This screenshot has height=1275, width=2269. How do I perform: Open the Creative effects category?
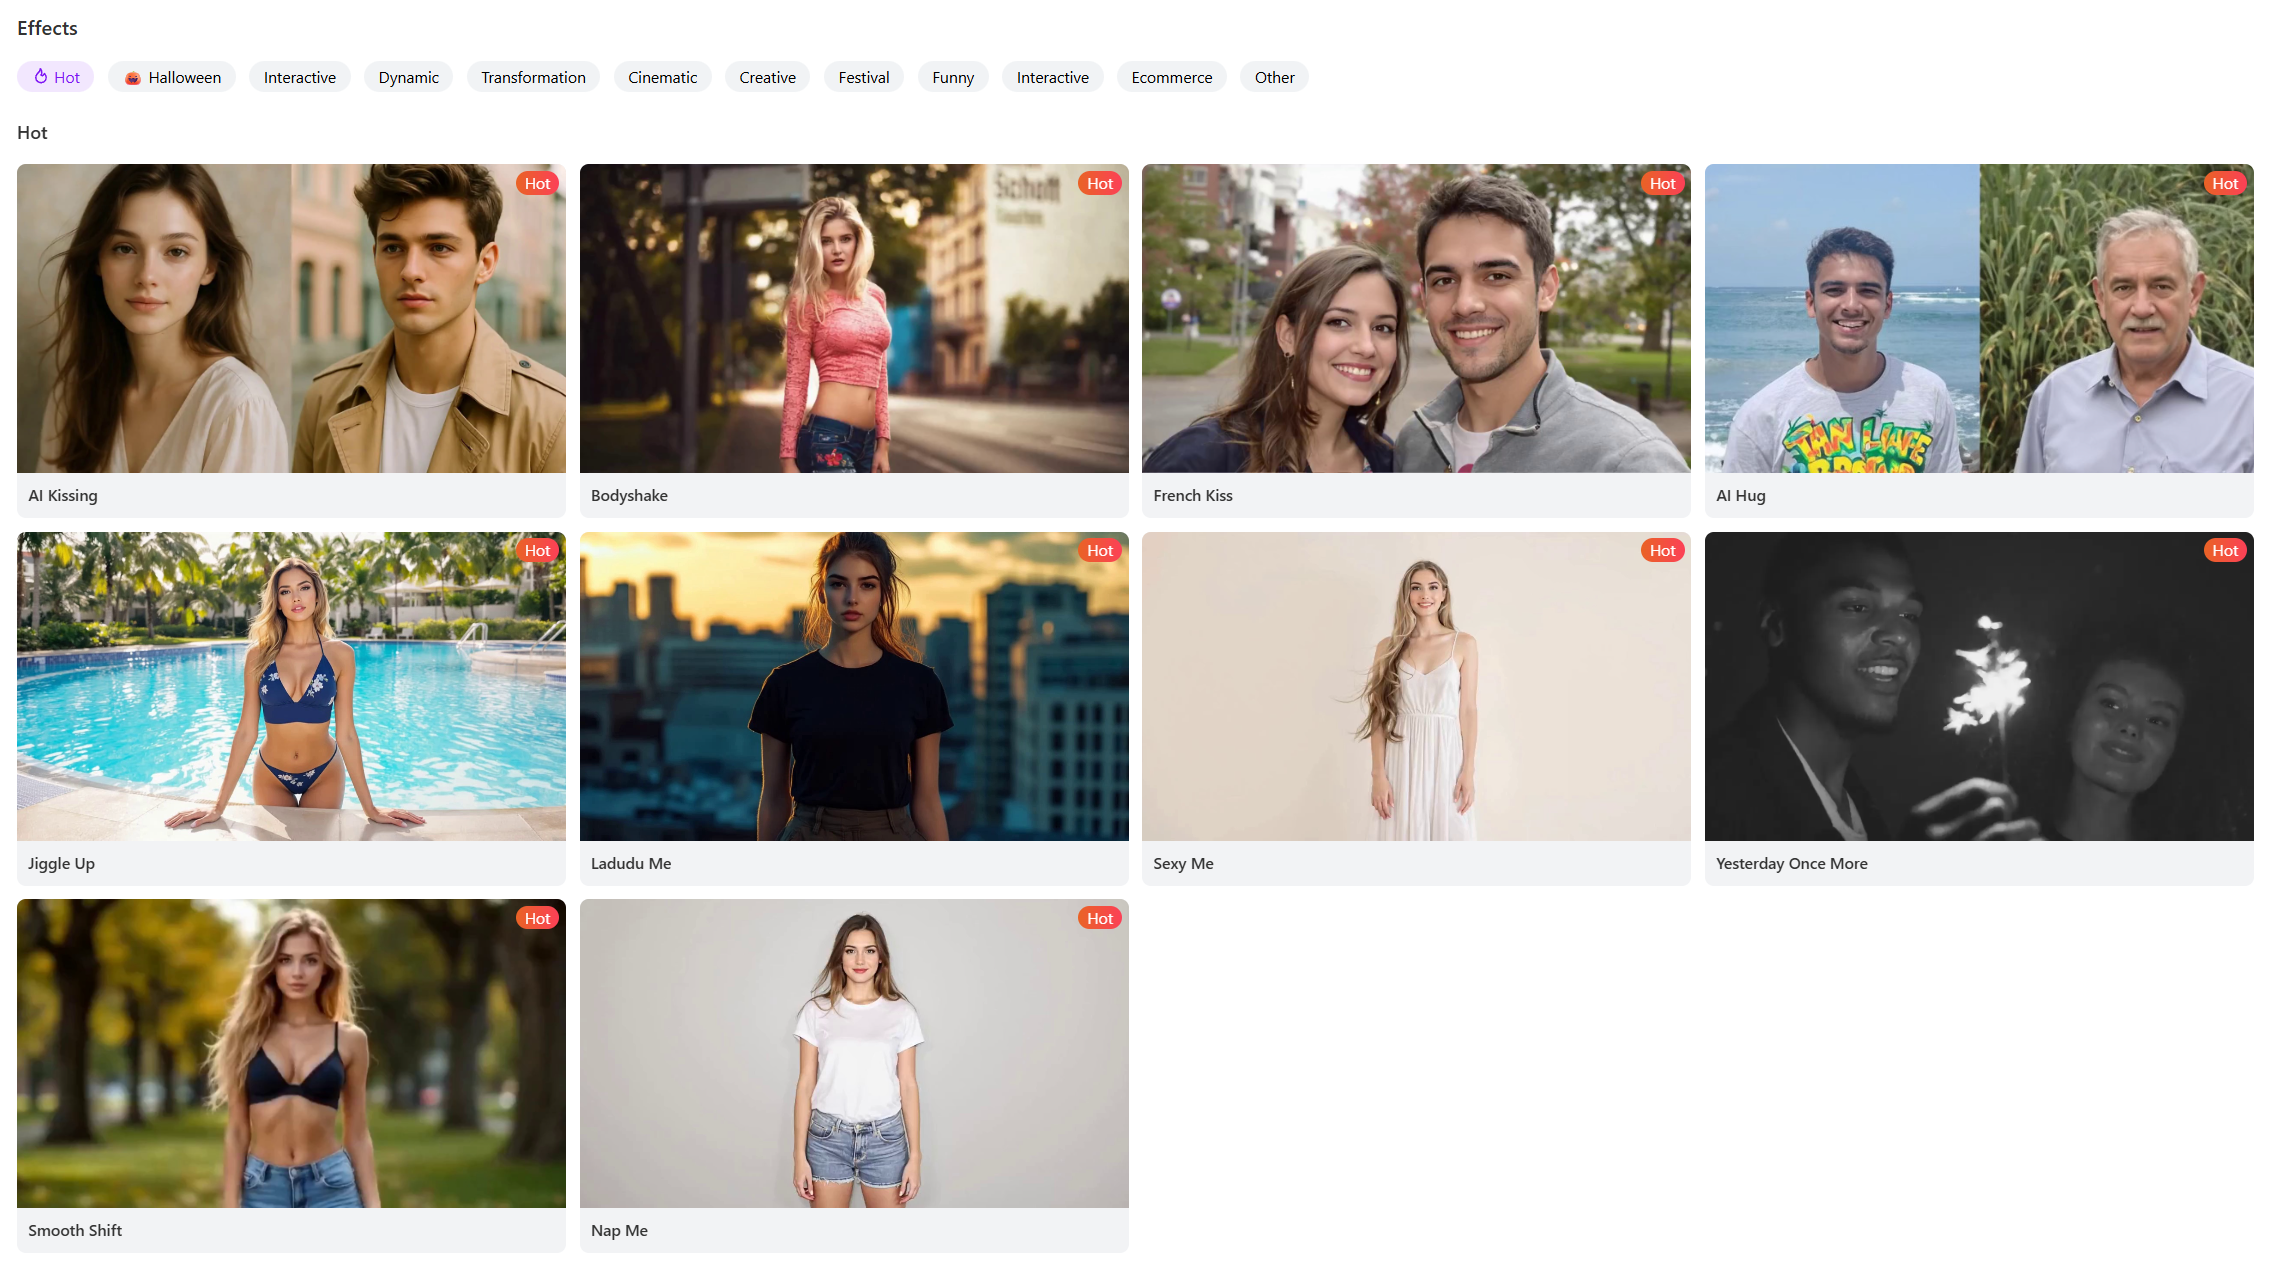pos(767,77)
